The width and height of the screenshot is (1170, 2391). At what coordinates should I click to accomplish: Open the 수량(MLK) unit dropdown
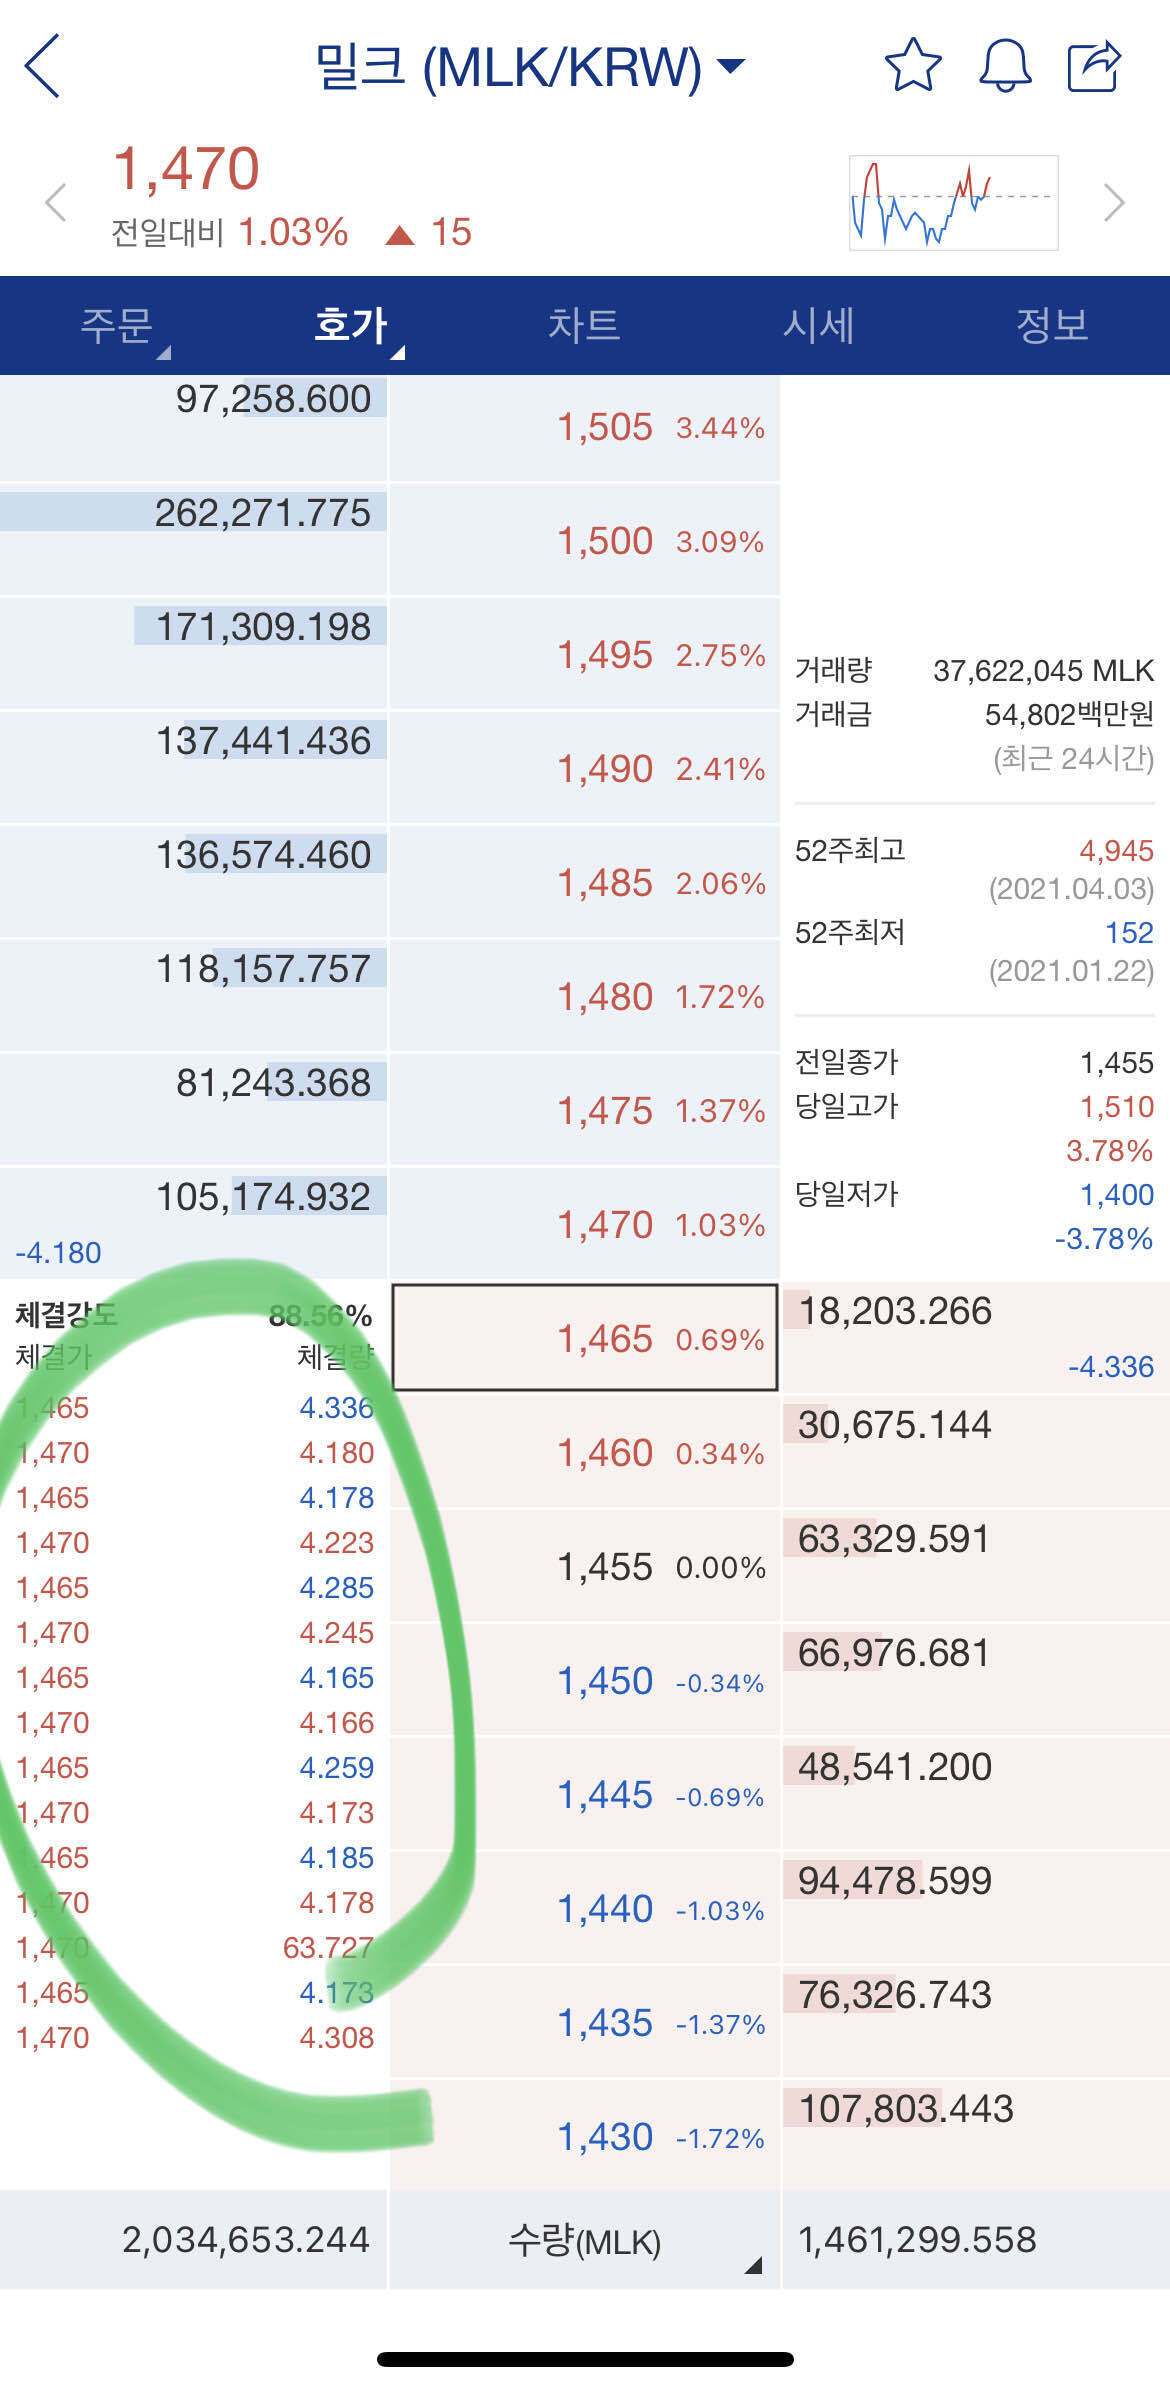[x=585, y=2240]
